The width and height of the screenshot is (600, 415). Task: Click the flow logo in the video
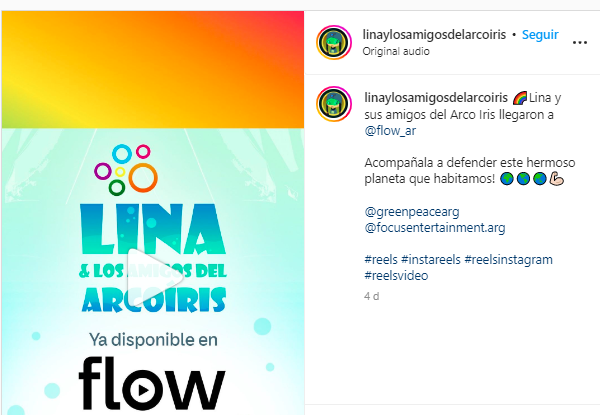tap(152, 384)
